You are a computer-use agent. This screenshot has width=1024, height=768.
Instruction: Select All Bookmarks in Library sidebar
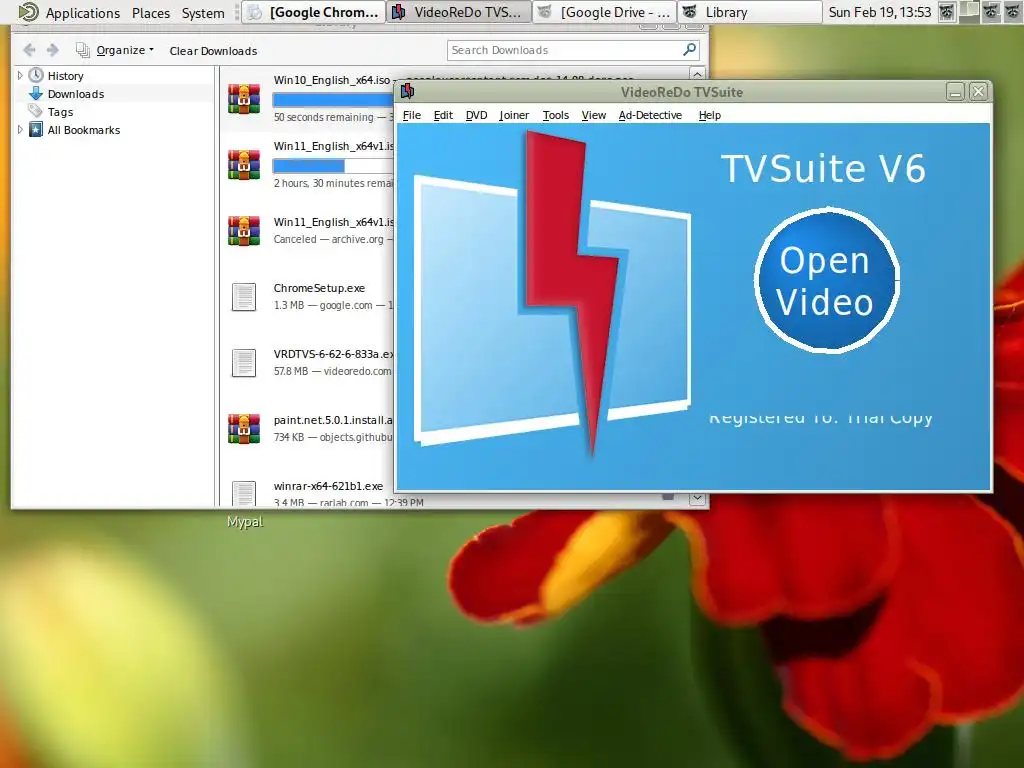click(x=84, y=130)
